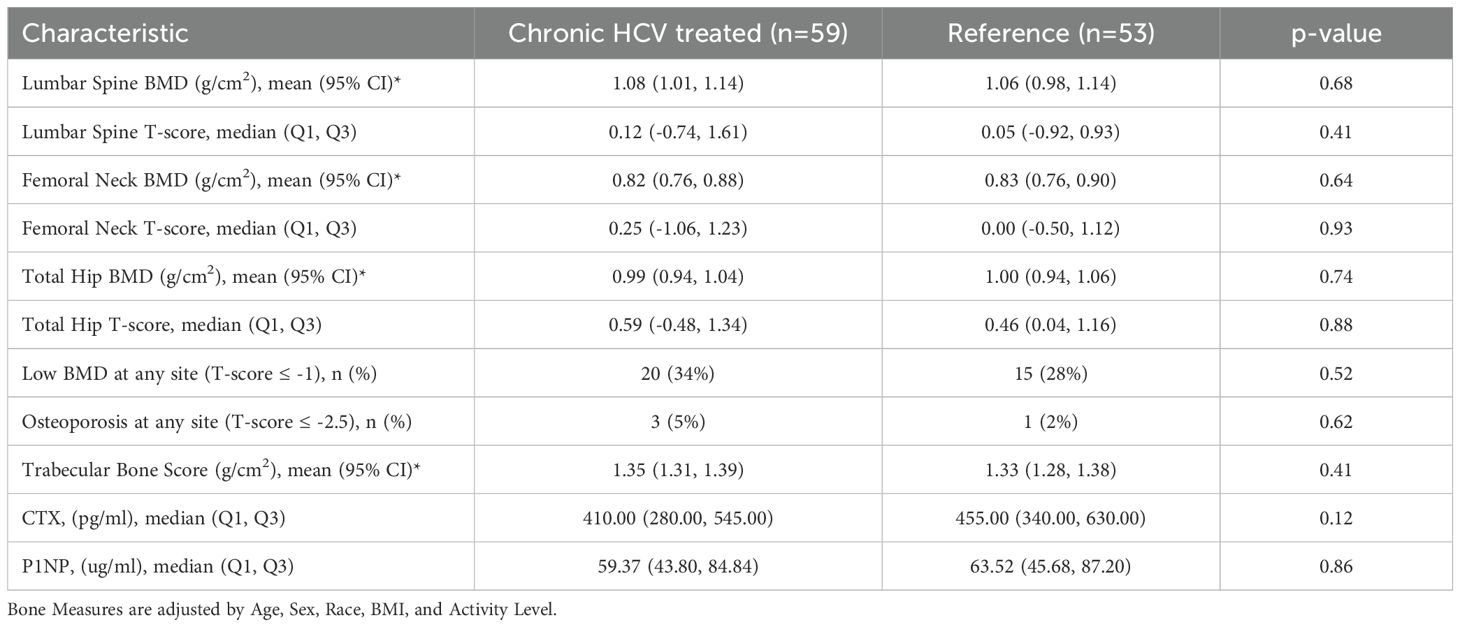This screenshot has width=1460, height=627.
Task: Click the p-value 0.12 cell
Action: (1336, 519)
